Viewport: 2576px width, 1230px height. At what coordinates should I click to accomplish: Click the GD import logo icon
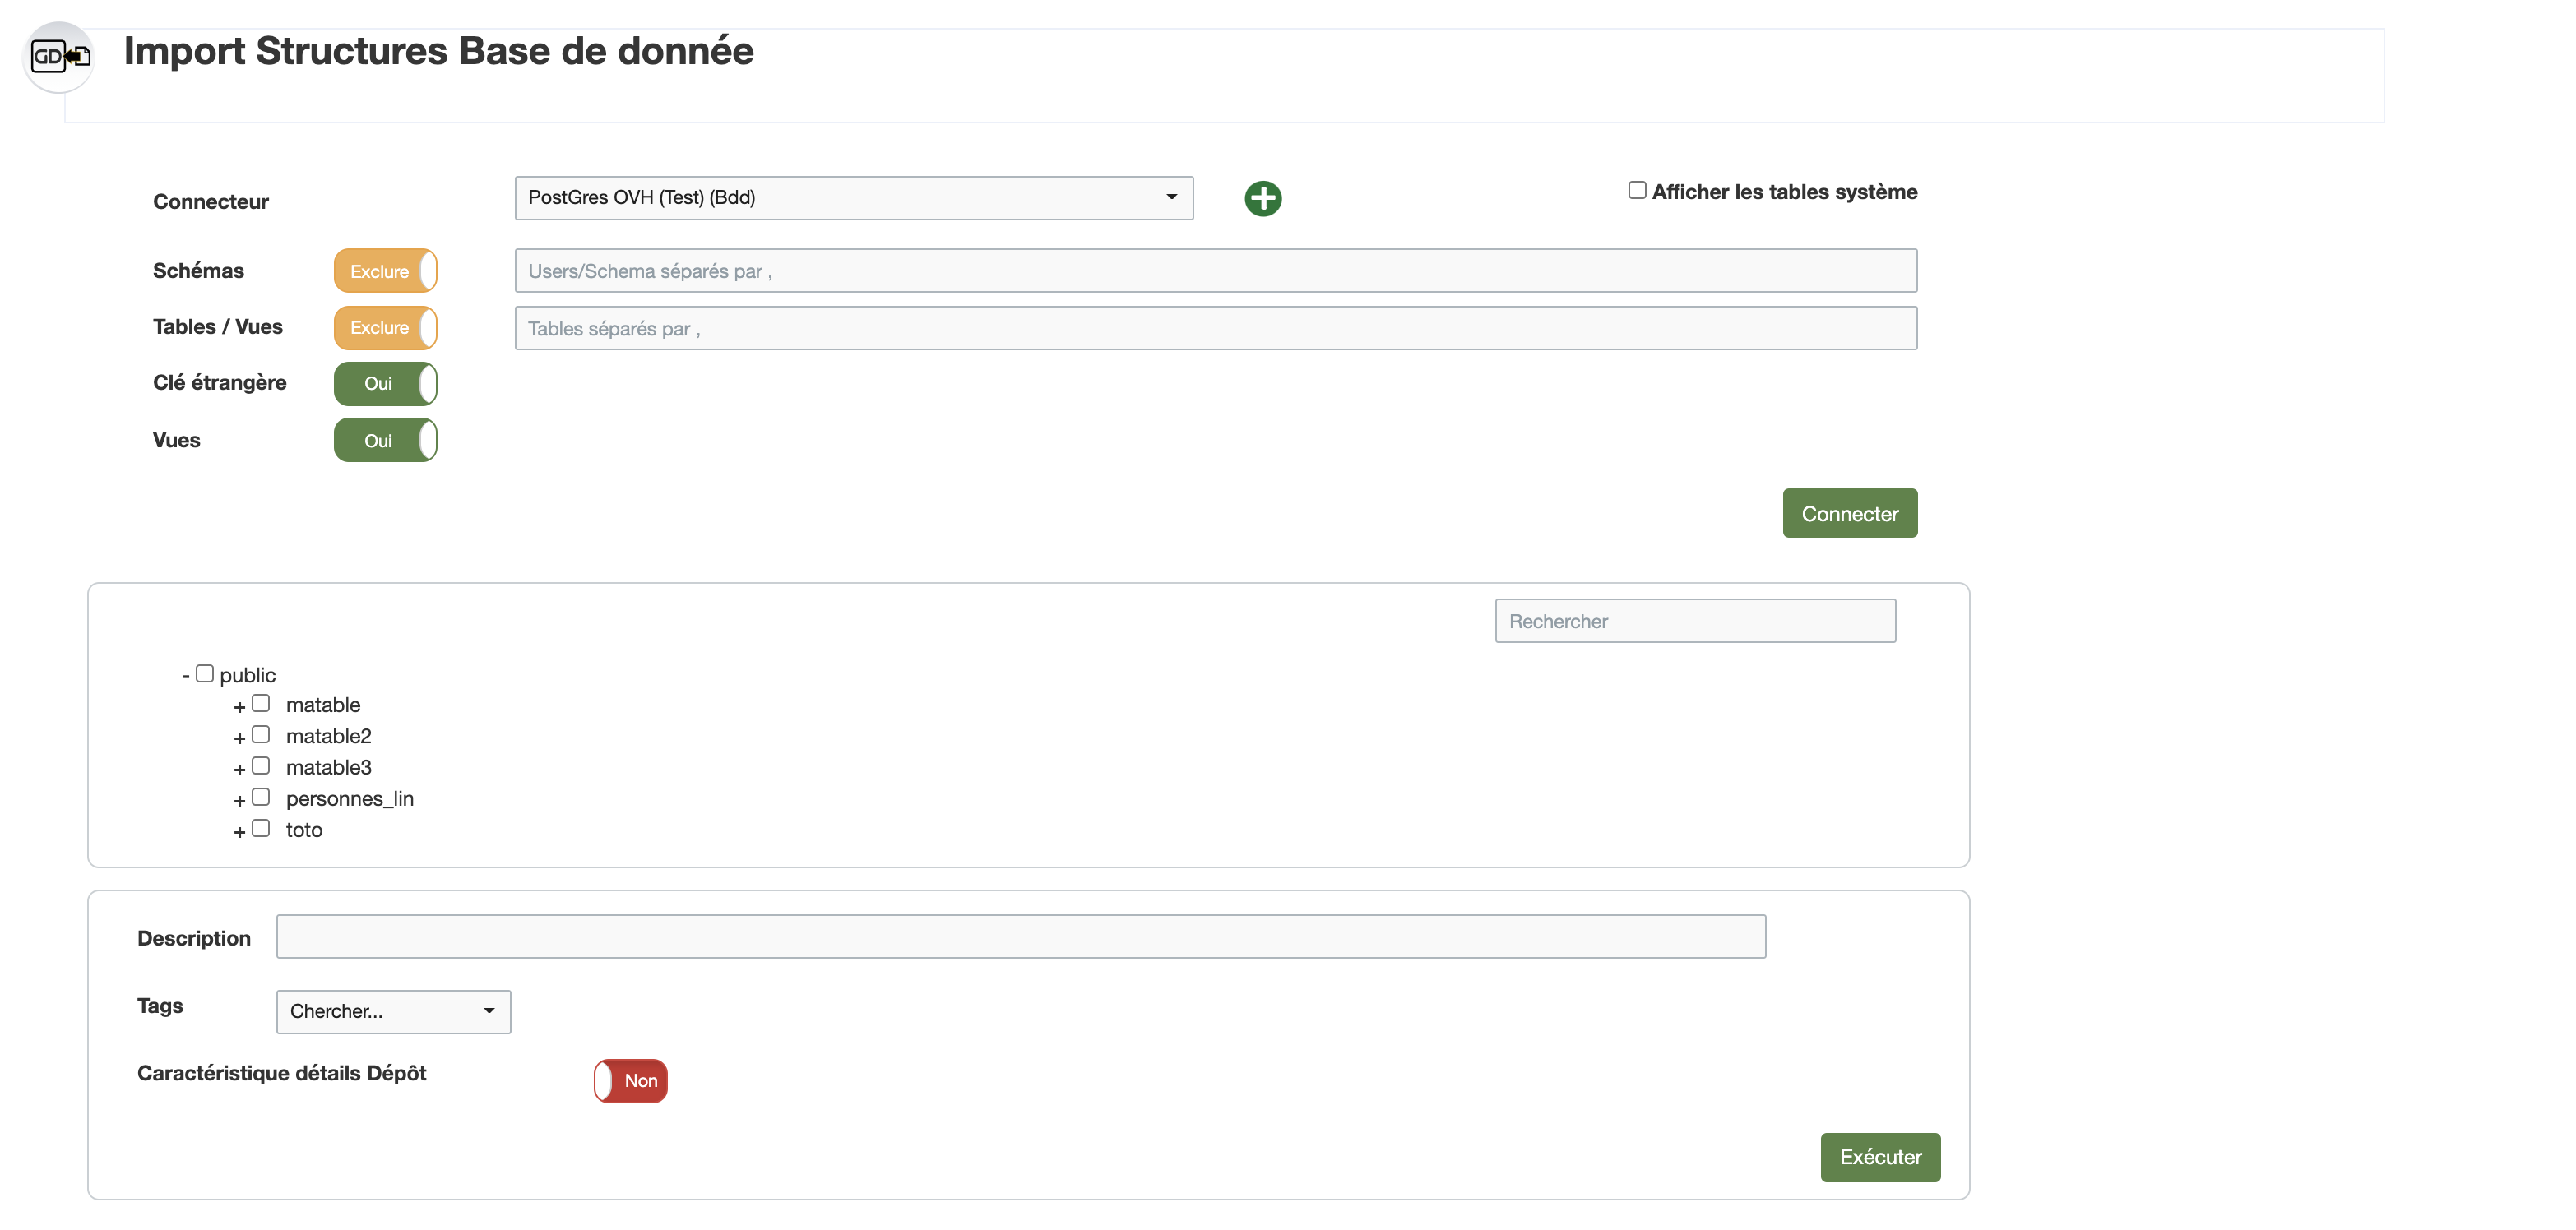tap(59, 57)
